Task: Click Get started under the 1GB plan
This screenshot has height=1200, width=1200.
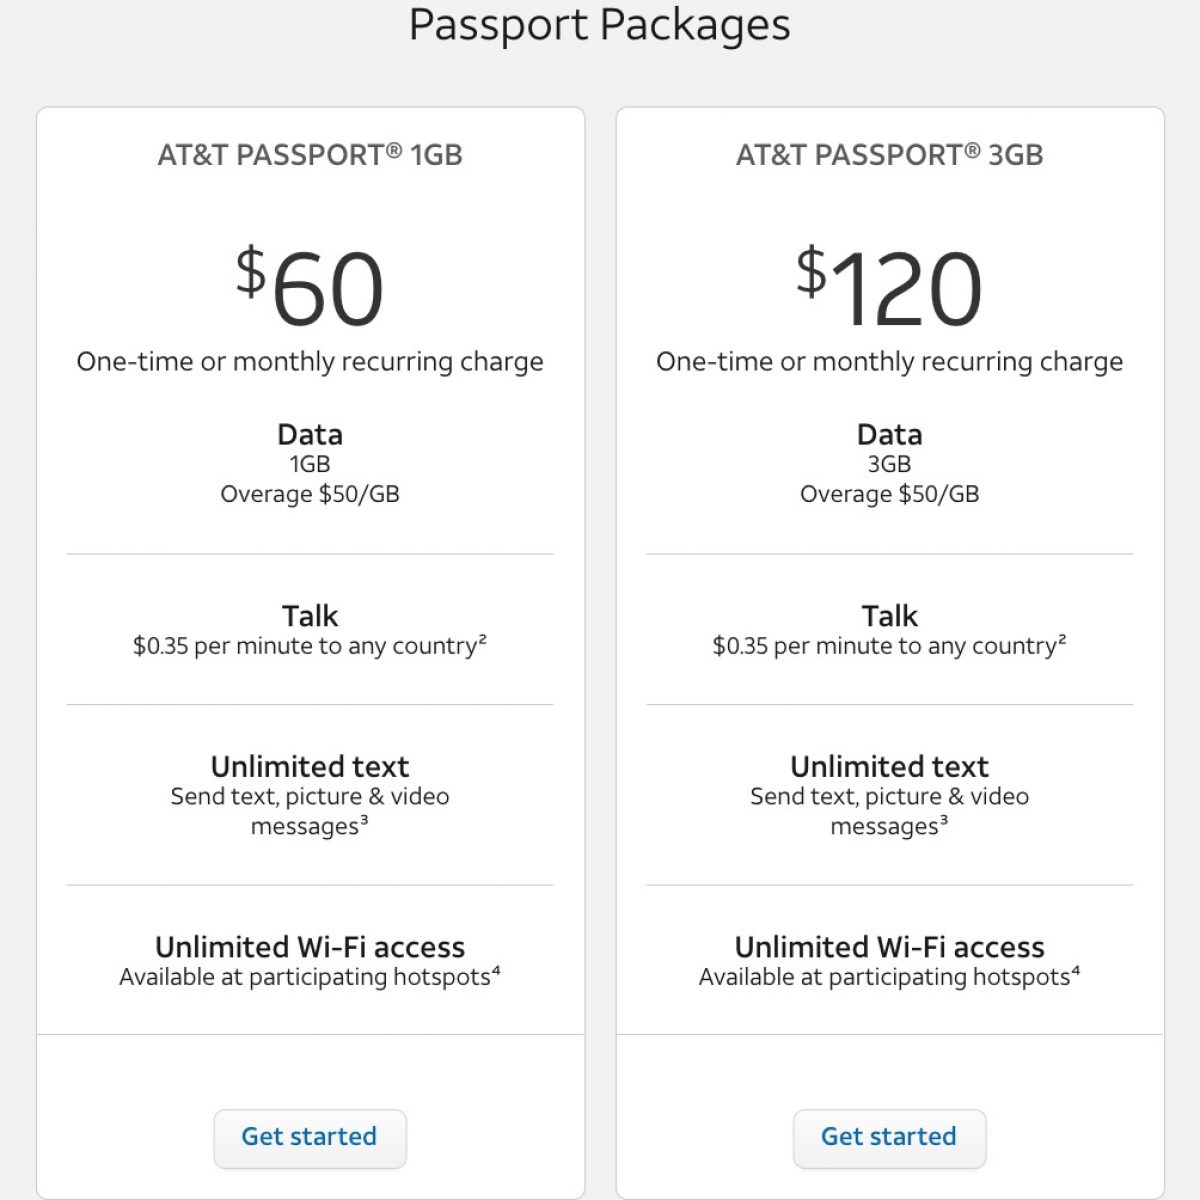Action: (309, 1137)
